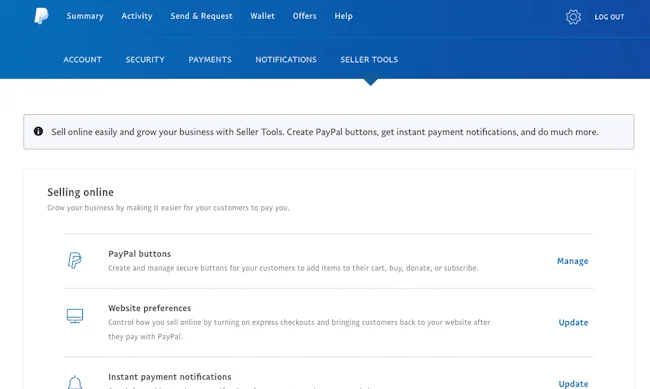
Task: Switch to the NOTIFICATIONS tab
Action: (286, 60)
